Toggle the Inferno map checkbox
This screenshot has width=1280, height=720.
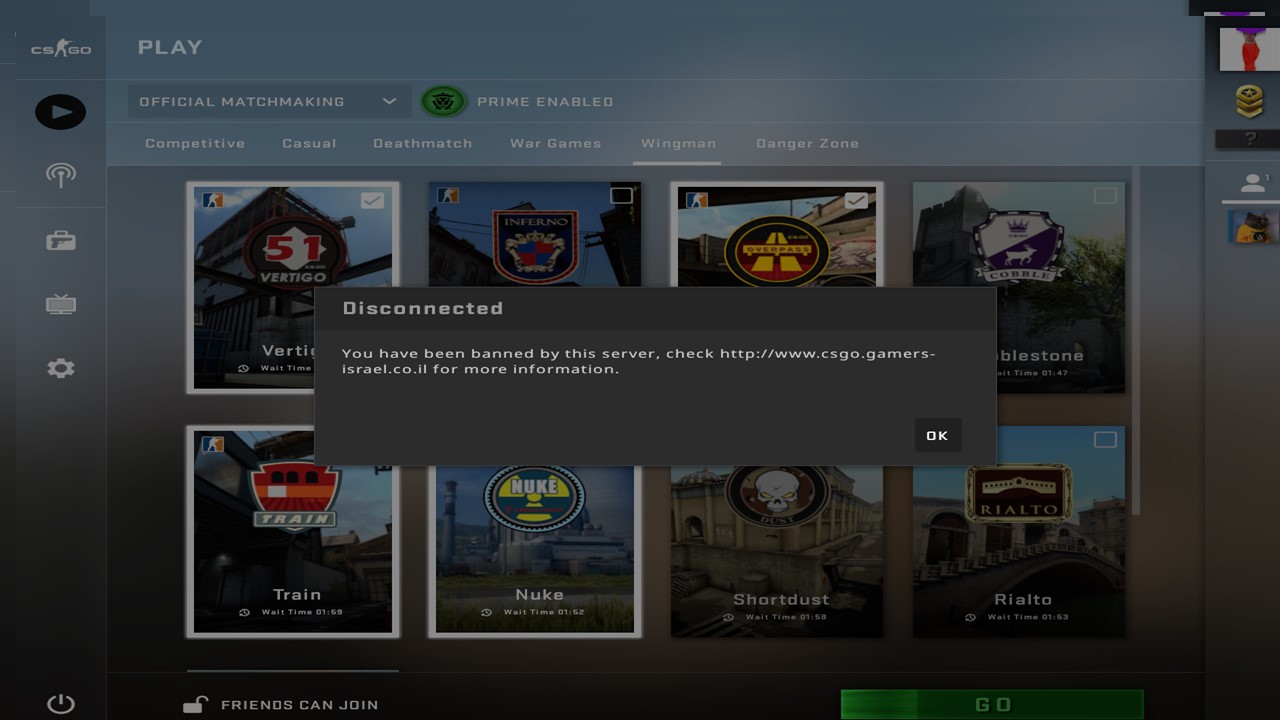621,196
